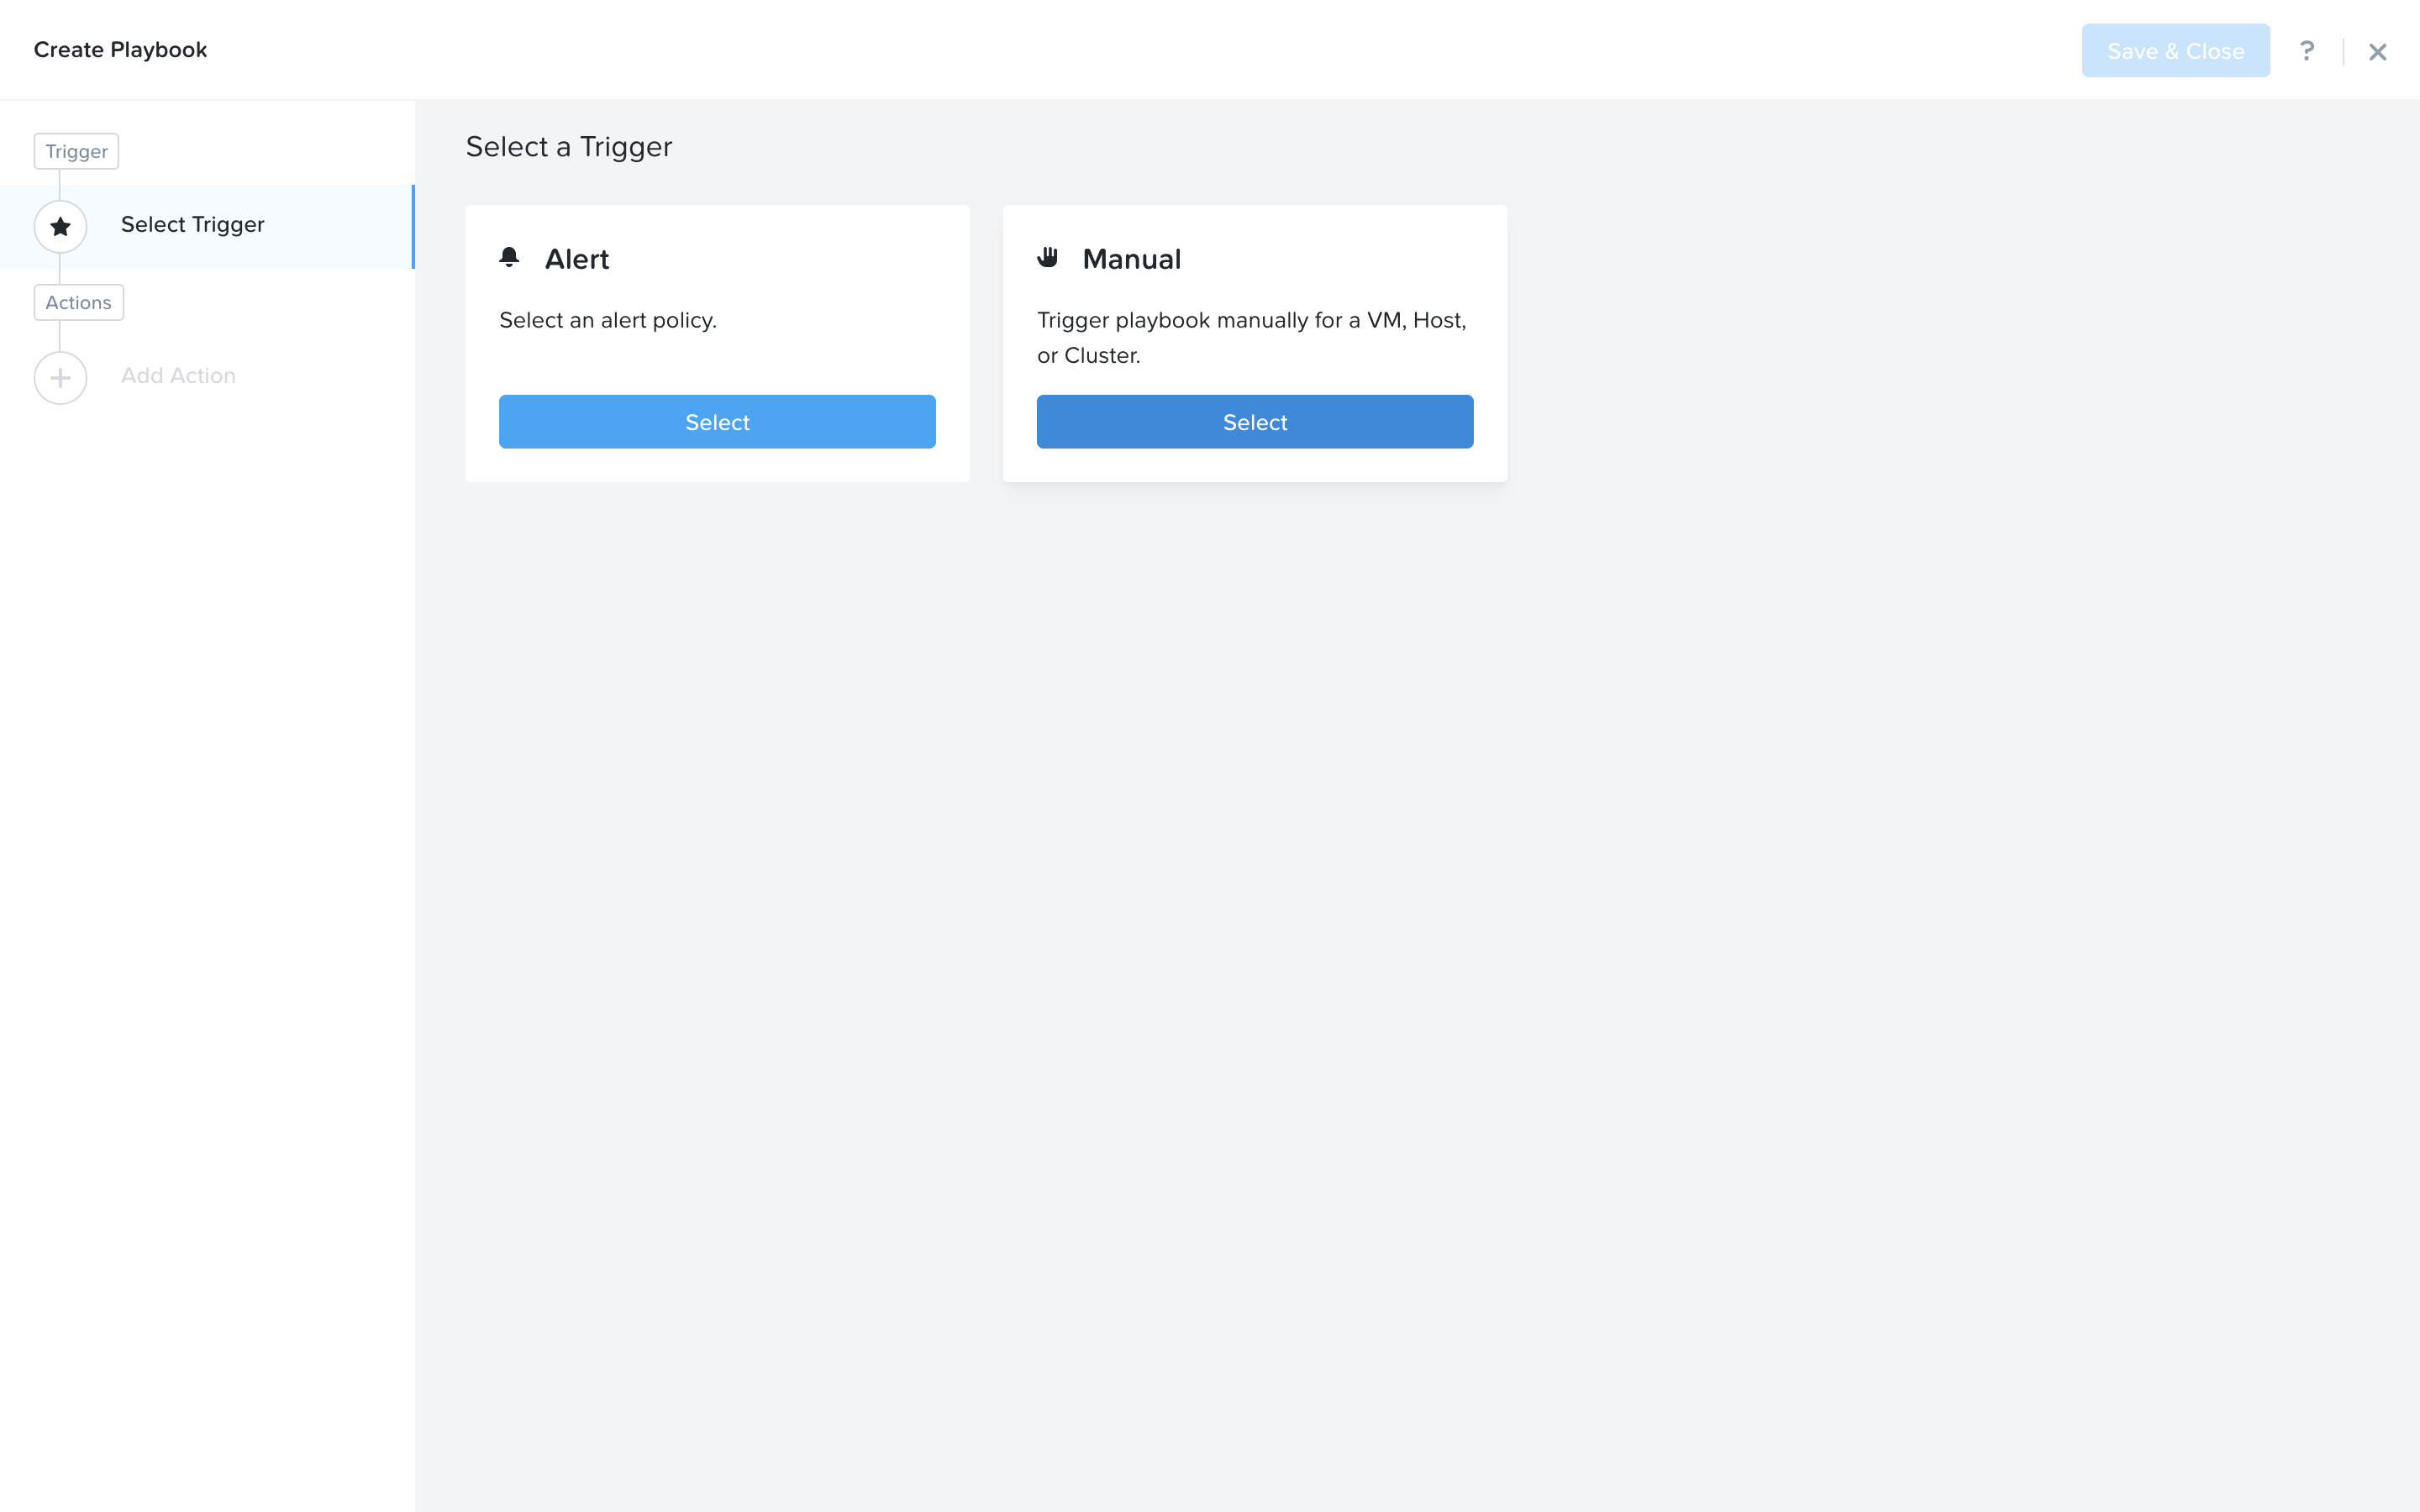Image resolution: width=2420 pixels, height=1512 pixels.
Task: Click 'Trigger playbook manually' description text
Action: pos(1252,338)
